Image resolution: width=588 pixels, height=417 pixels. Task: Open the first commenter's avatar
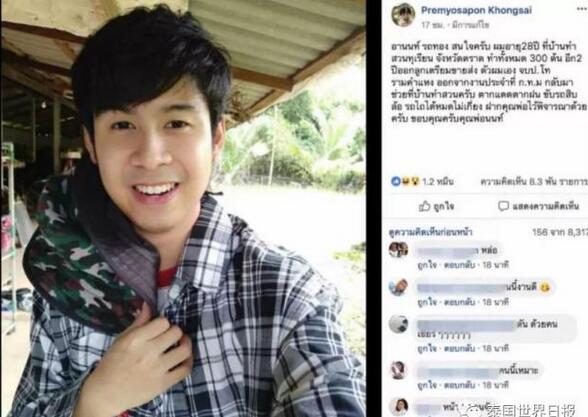[398, 249]
